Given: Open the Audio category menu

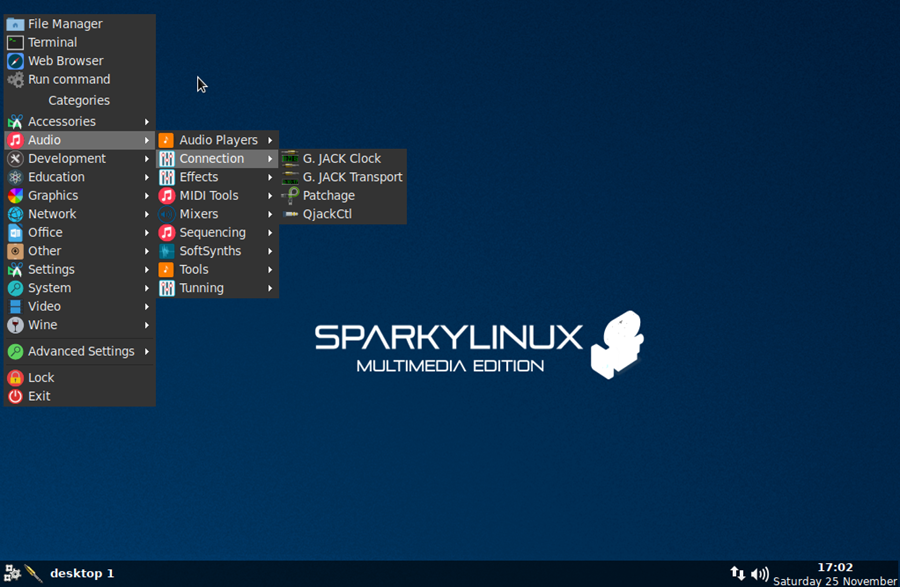Looking at the screenshot, I should (80, 140).
